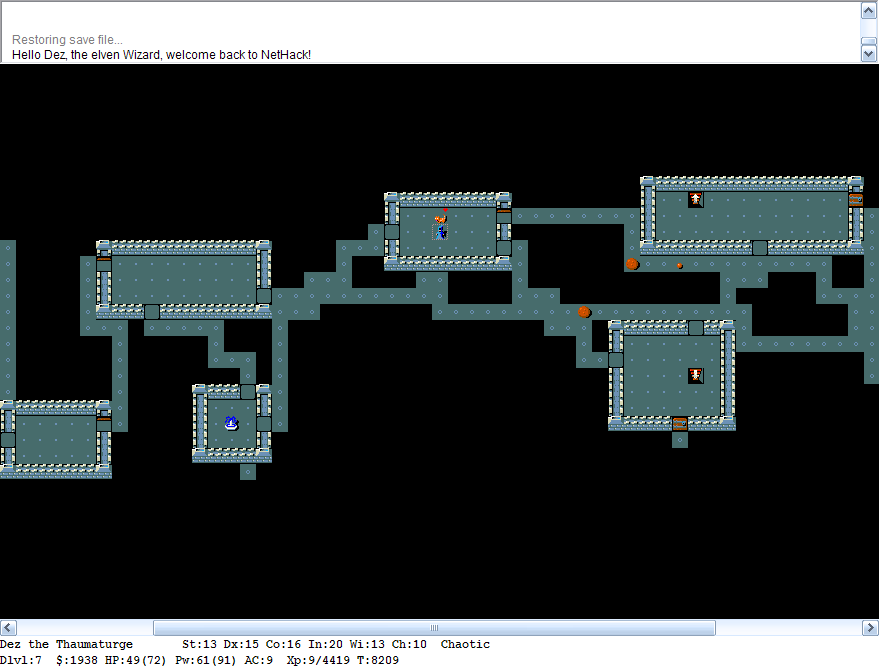Click the lower east doorway of the wizard's room

pyautogui.click(x=504, y=248)
